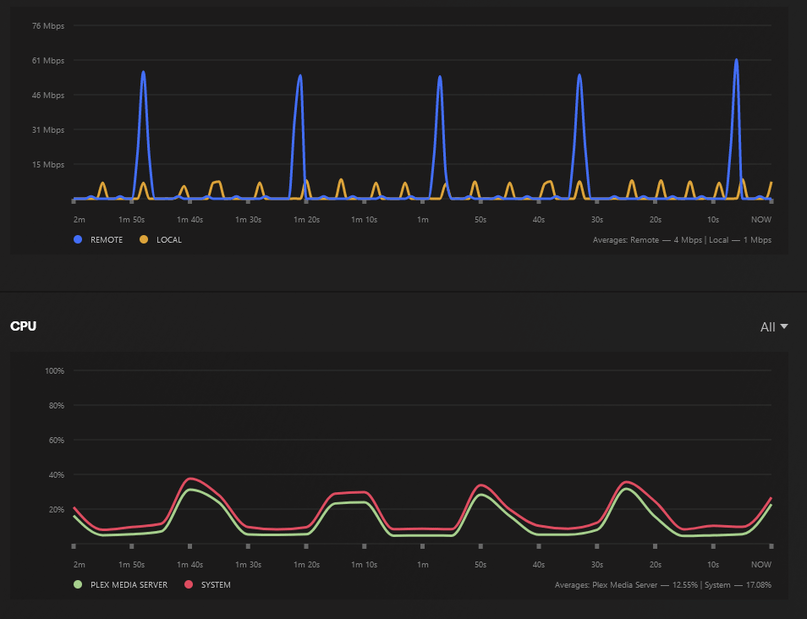Select the PLEX MEDIA SERVER legend label
Screen dimensions: 807x619
point(129,585)
